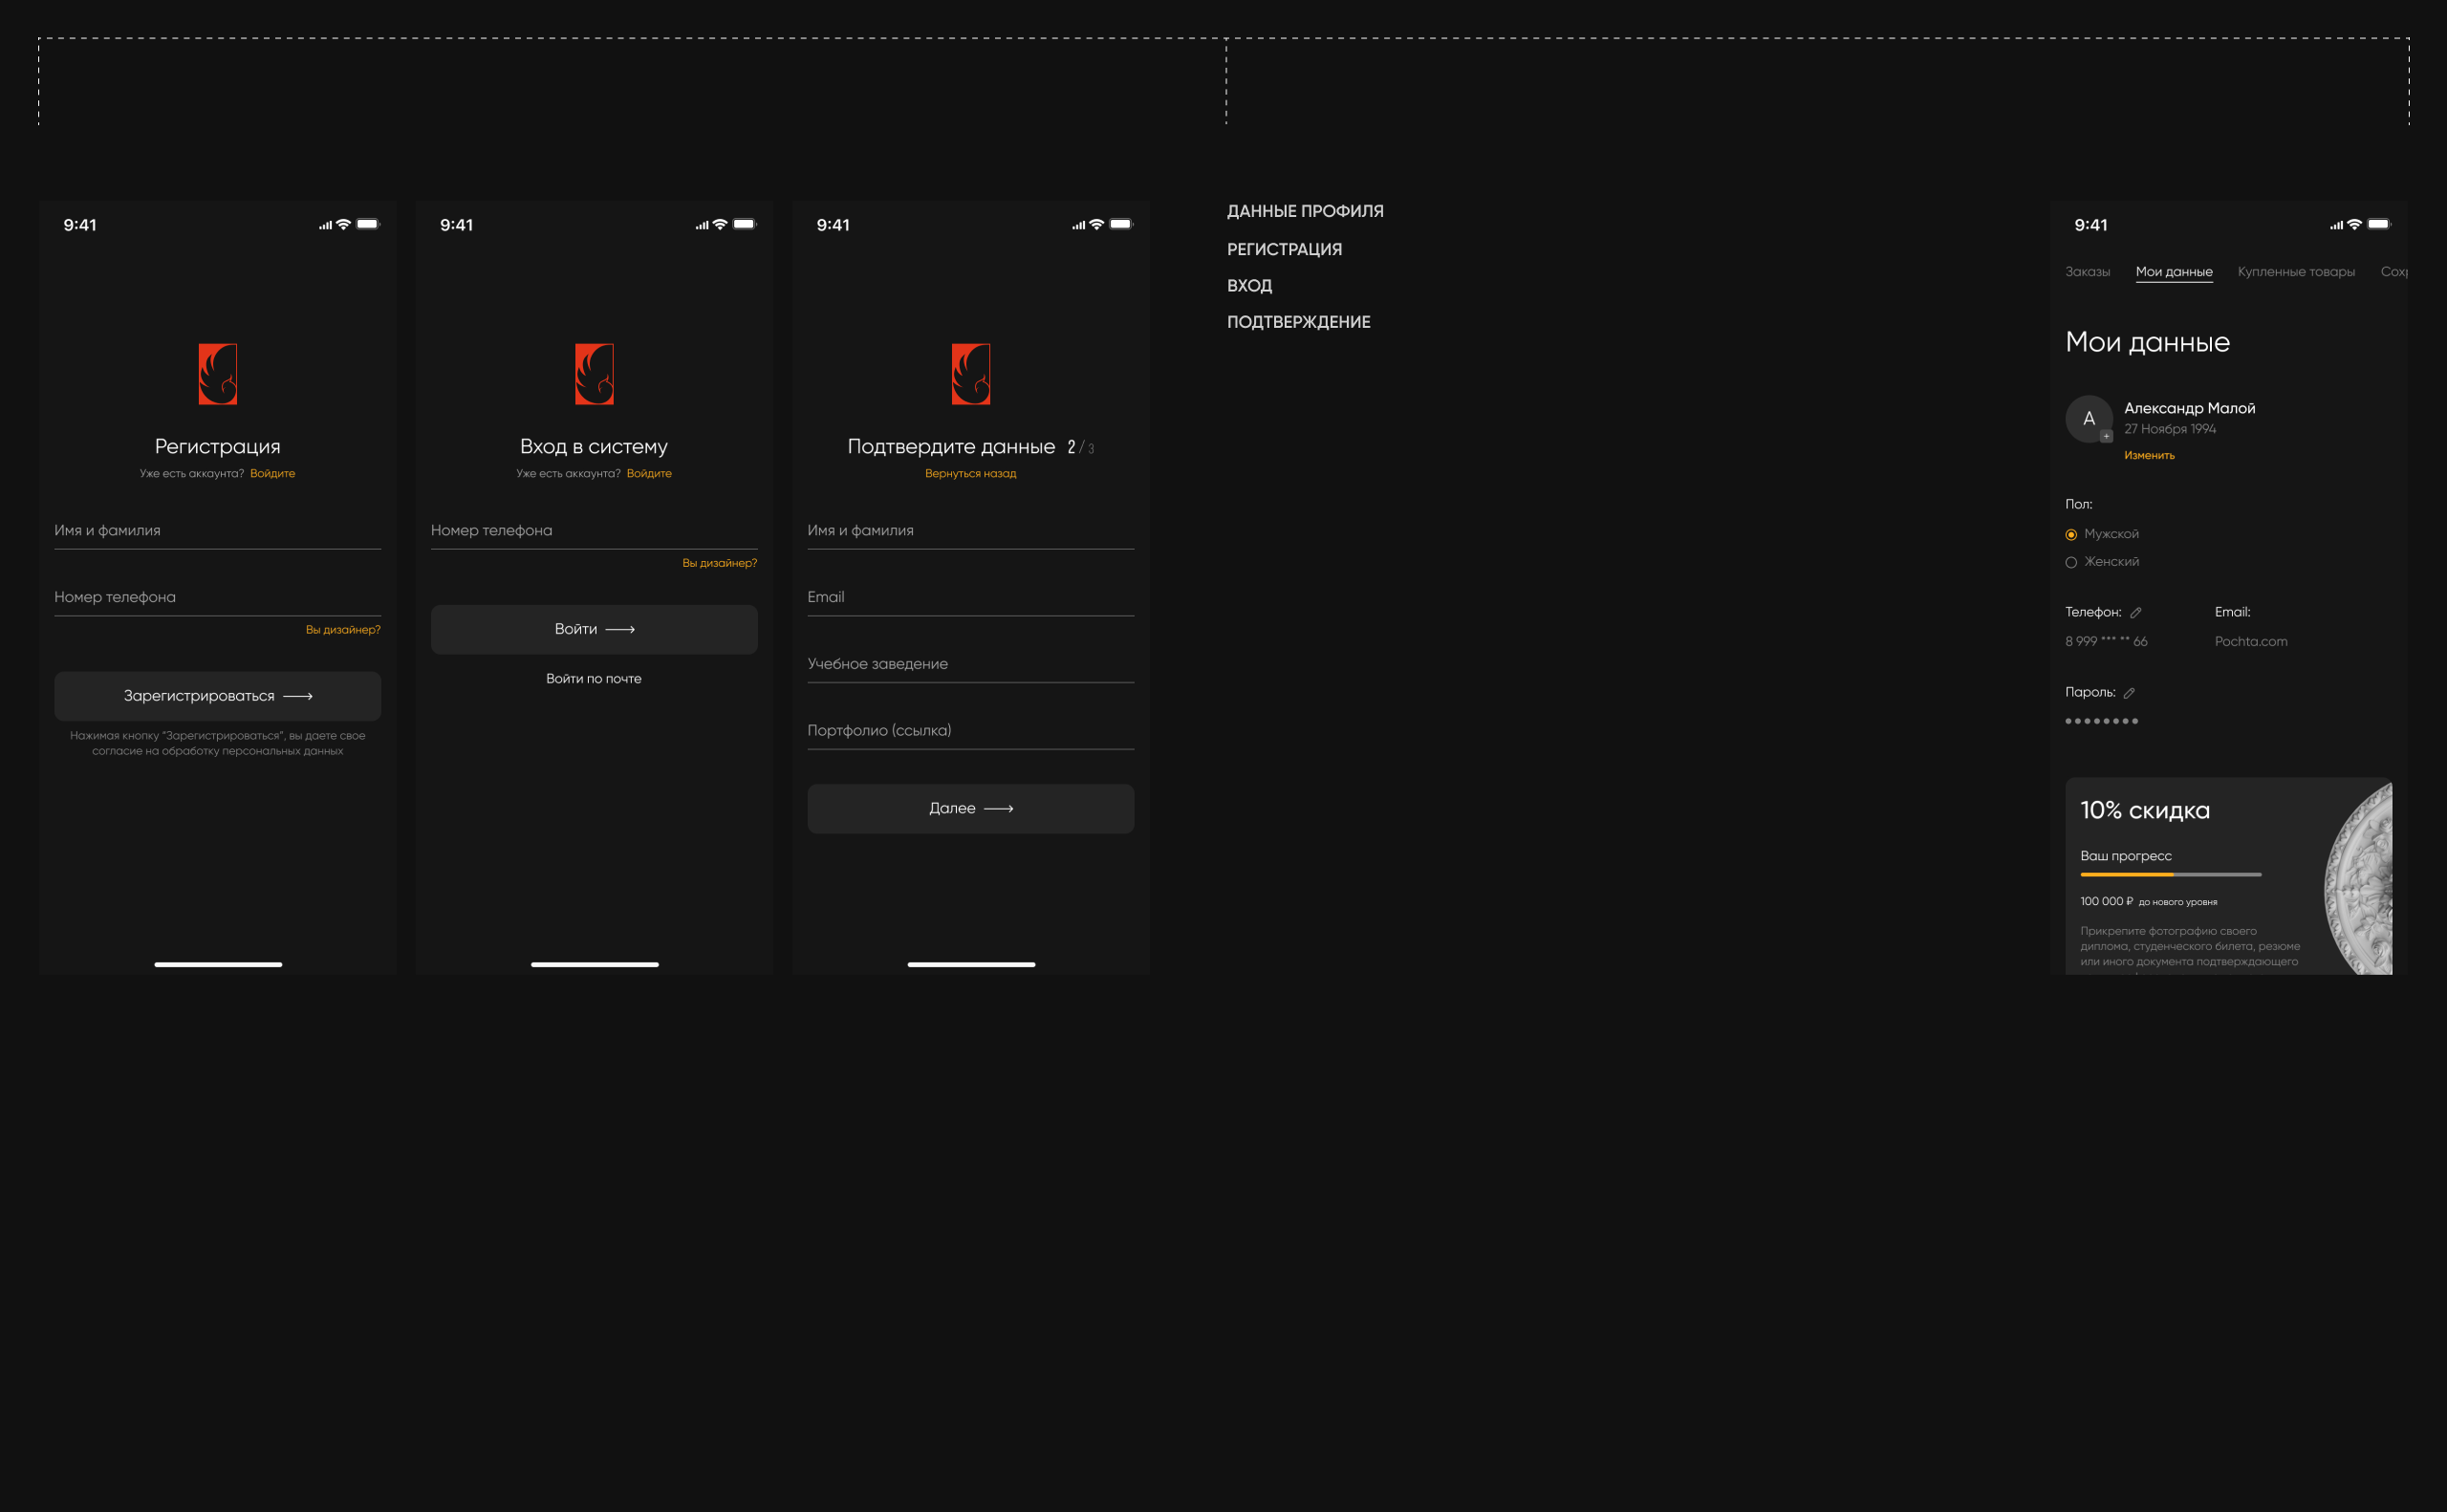
Task: Select the Женский radio option
Action: 2071,562
